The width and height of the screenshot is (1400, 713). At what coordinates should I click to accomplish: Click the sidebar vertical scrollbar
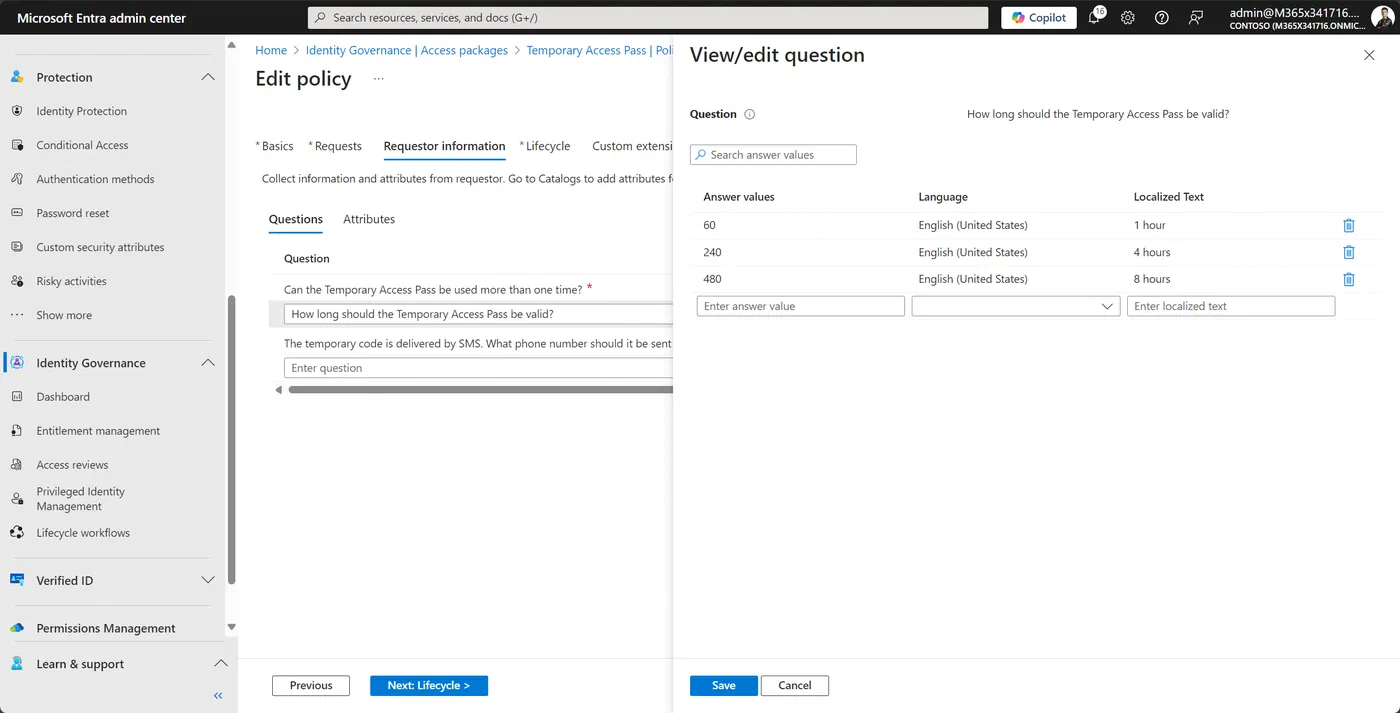[232, 440]
